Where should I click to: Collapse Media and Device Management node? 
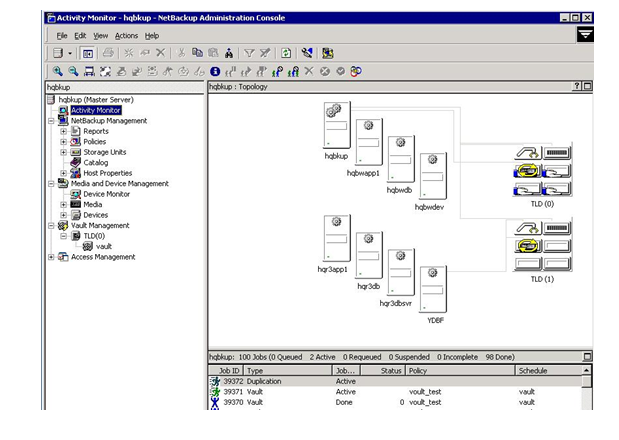(x=51, y=183)
